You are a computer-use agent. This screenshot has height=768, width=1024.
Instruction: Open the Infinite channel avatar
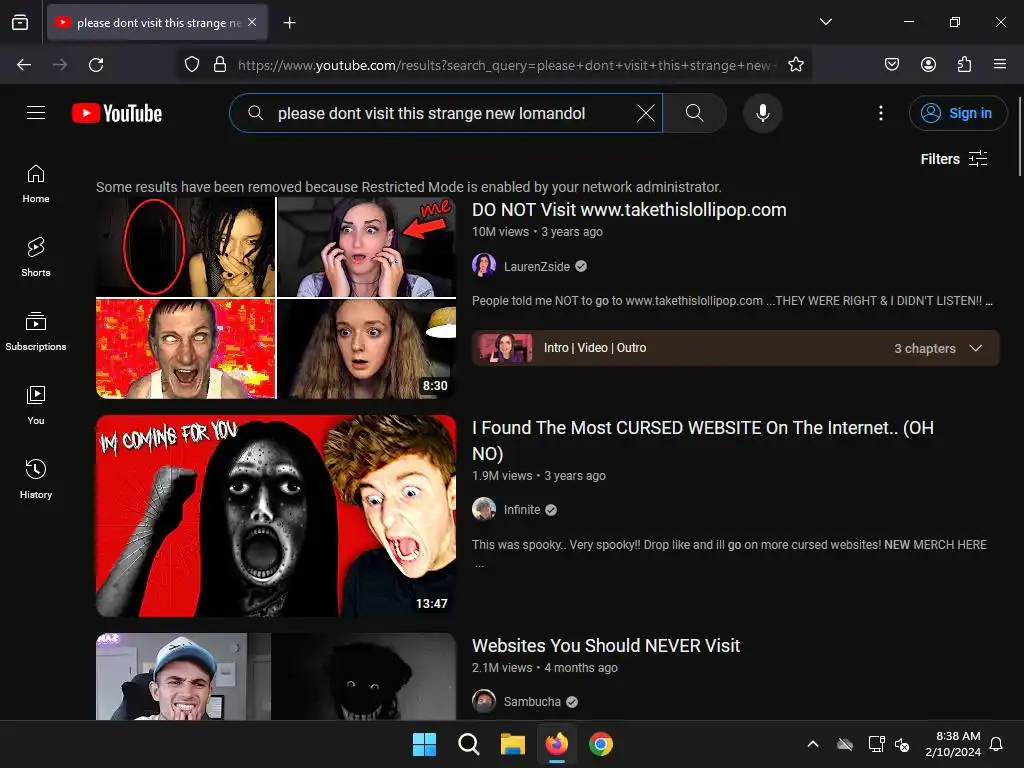[x=484, y=509]
